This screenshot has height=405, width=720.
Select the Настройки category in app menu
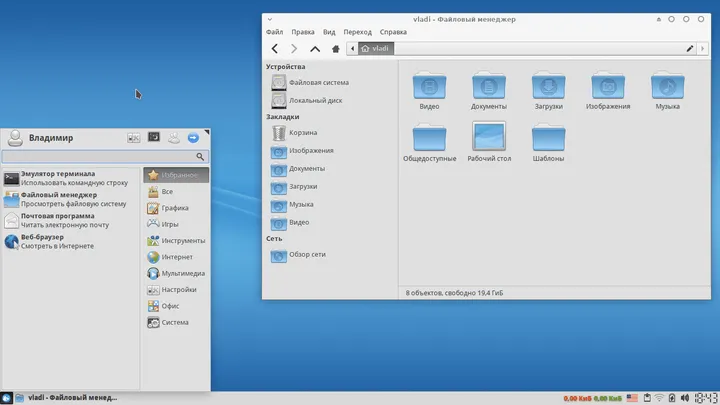click(177, 289)
